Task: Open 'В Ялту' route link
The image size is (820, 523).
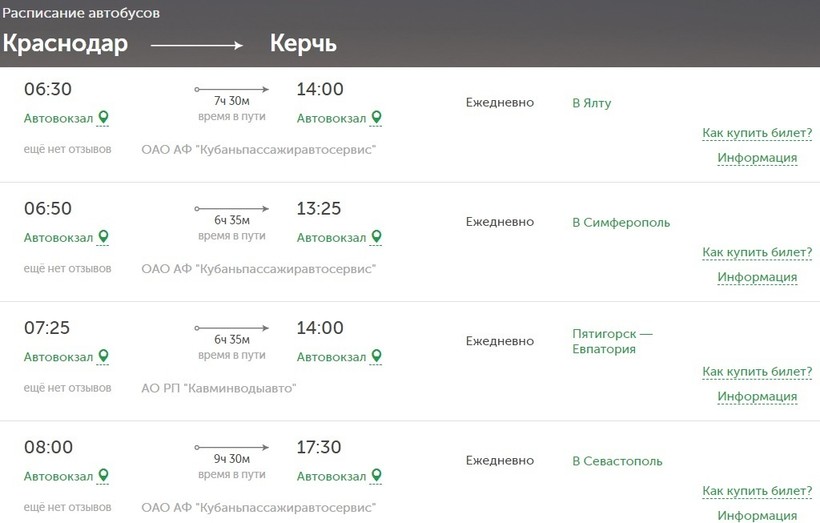Action: pos(591,103)
